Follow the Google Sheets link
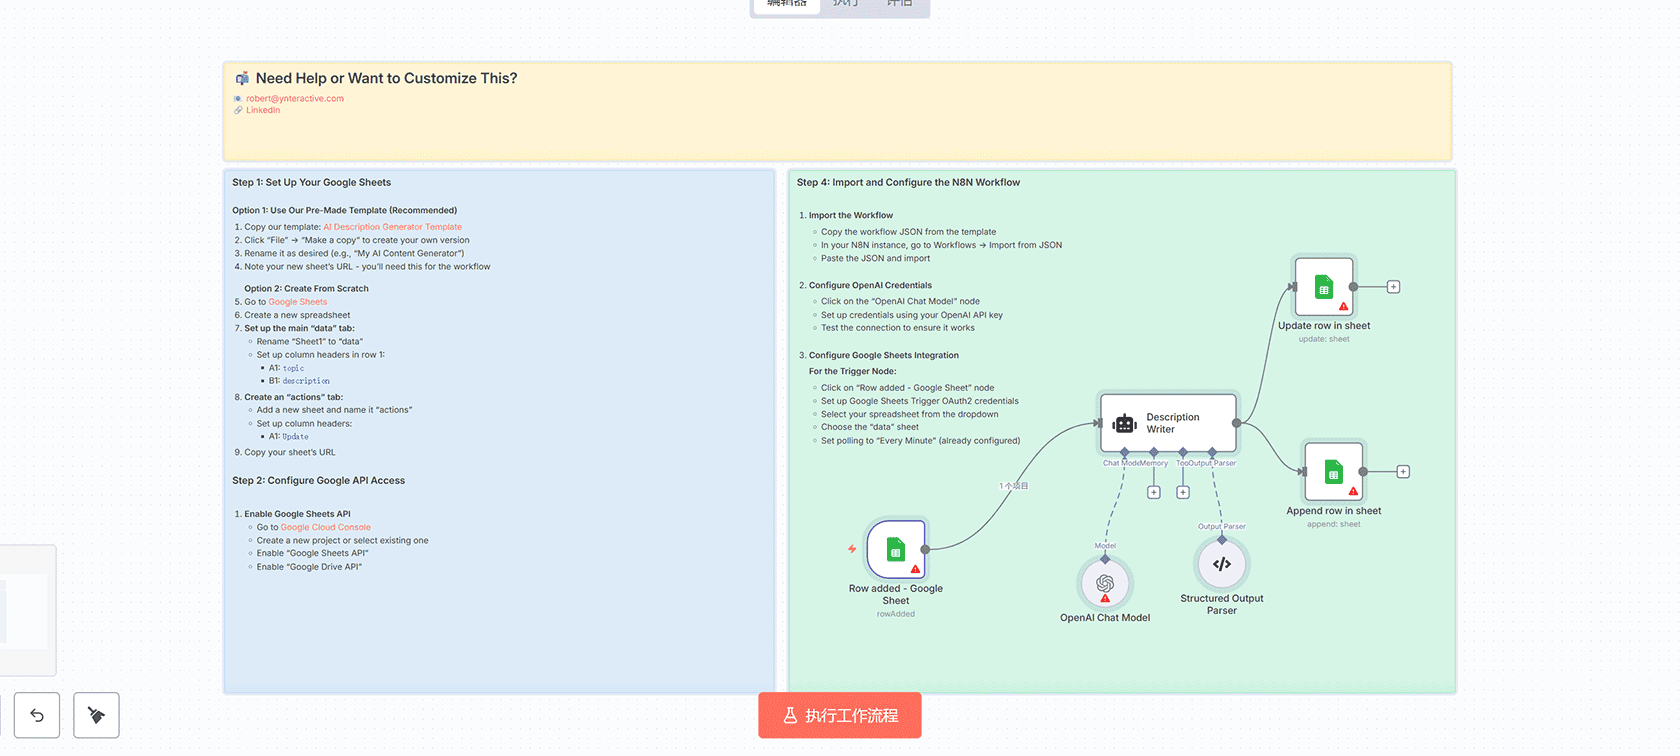This screenshot has height=756, width=1680. (297, 302)
